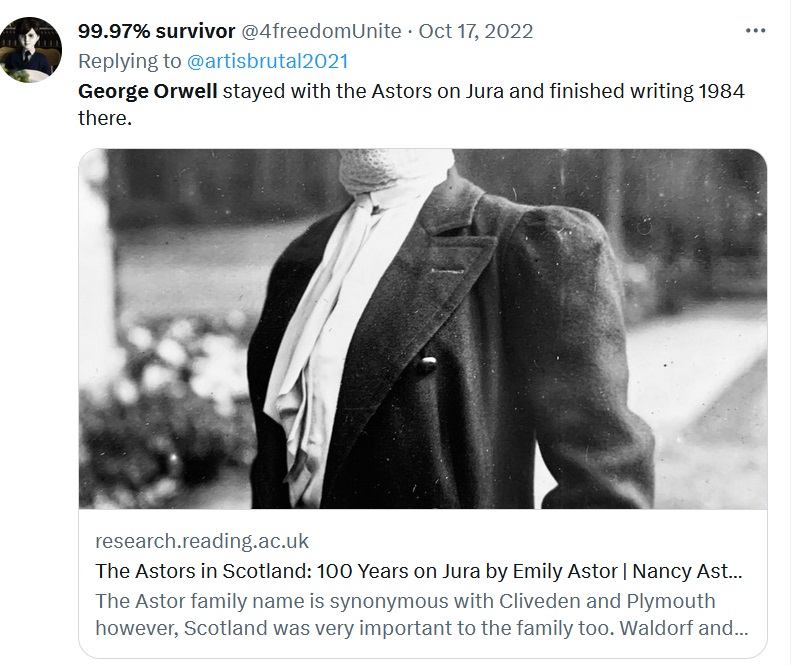
Task: Click the word "Jura" in the tweet body
Action: pyautogui.click(x=502, y=91)
